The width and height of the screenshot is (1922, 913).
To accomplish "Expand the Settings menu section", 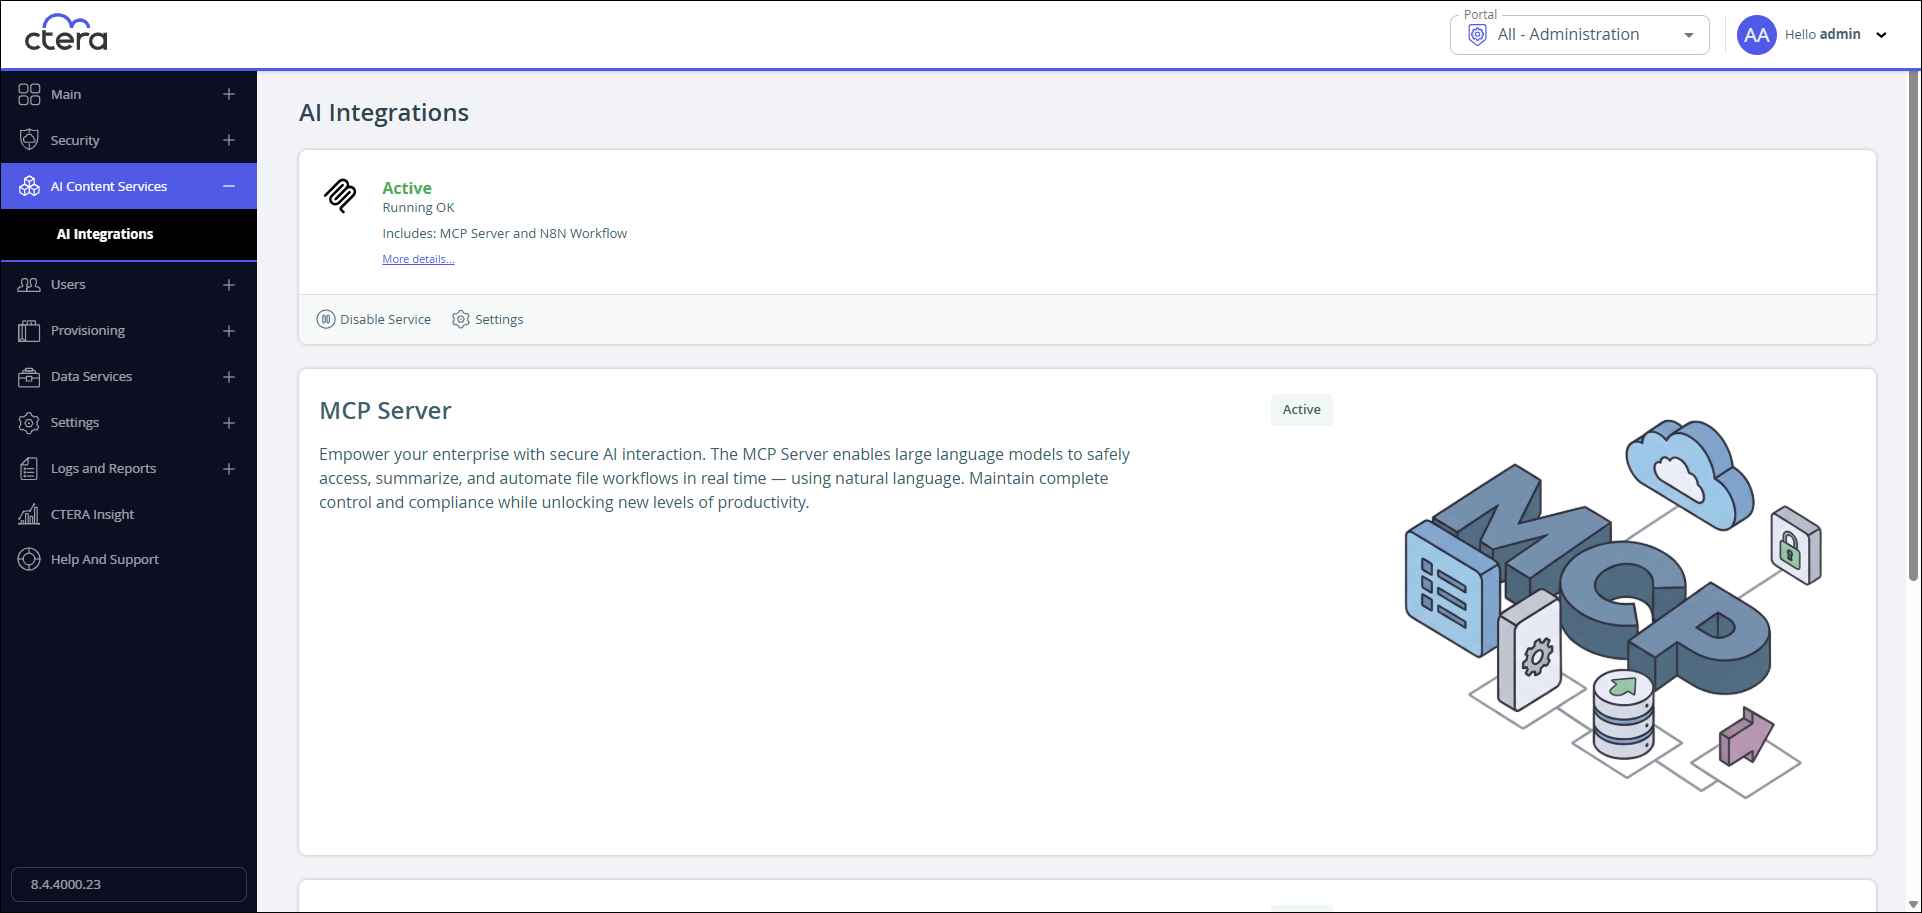I will pos(229,423).
